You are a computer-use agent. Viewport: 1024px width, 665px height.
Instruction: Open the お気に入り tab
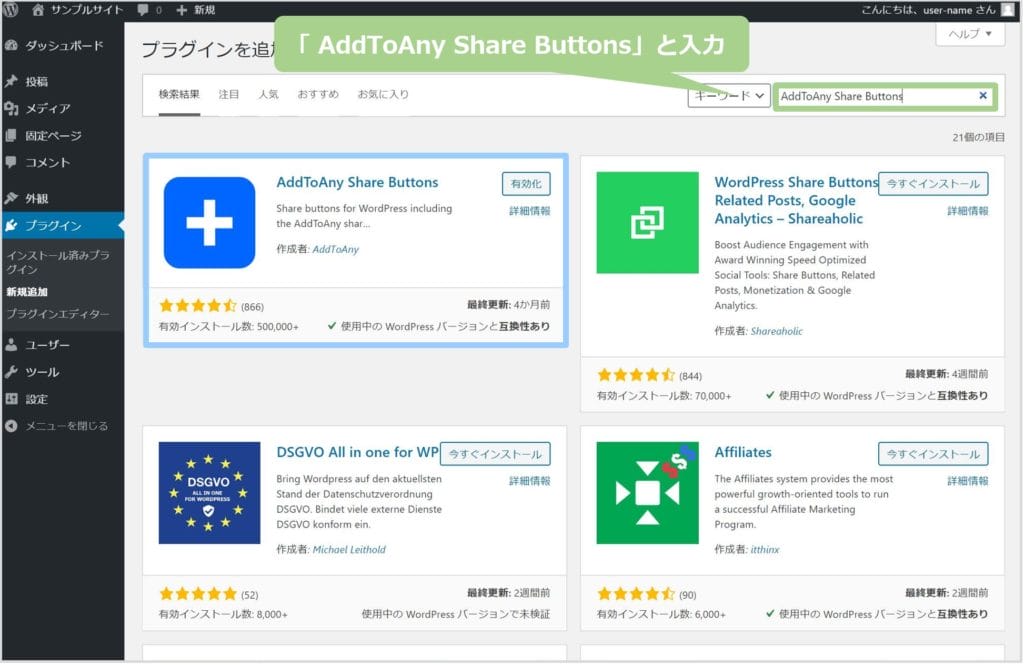[x=383, y=95]
